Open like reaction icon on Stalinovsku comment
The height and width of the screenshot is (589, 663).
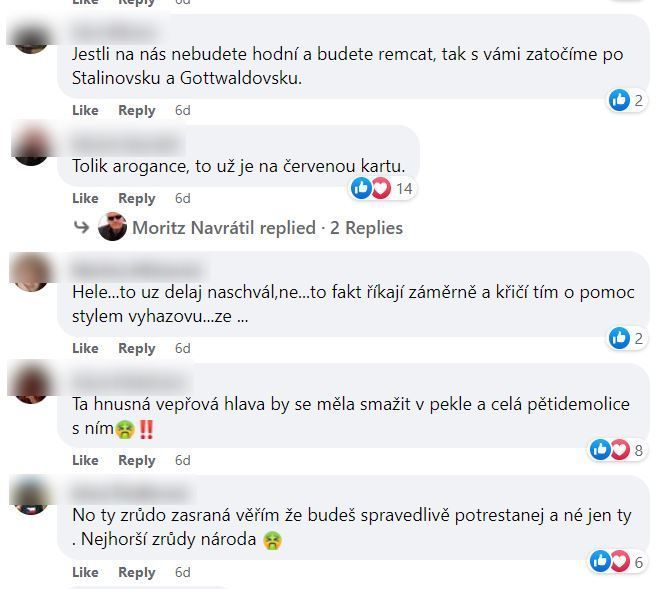pos(619,100)
